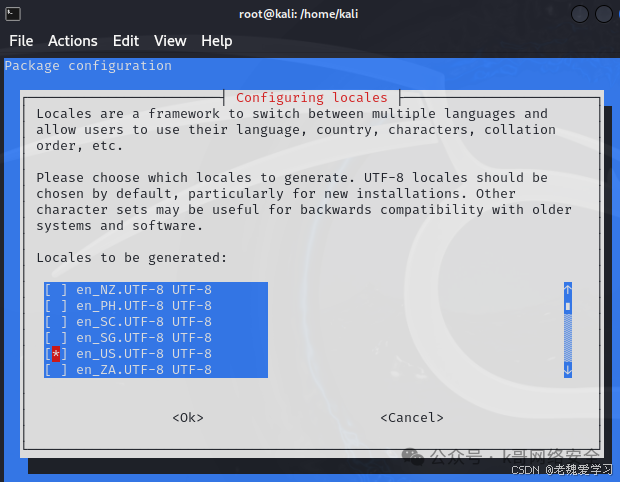Click the terminal icon in the title bar
Image resolution: width=620 pixels, height=482 pixels.
tap(13, 14)
